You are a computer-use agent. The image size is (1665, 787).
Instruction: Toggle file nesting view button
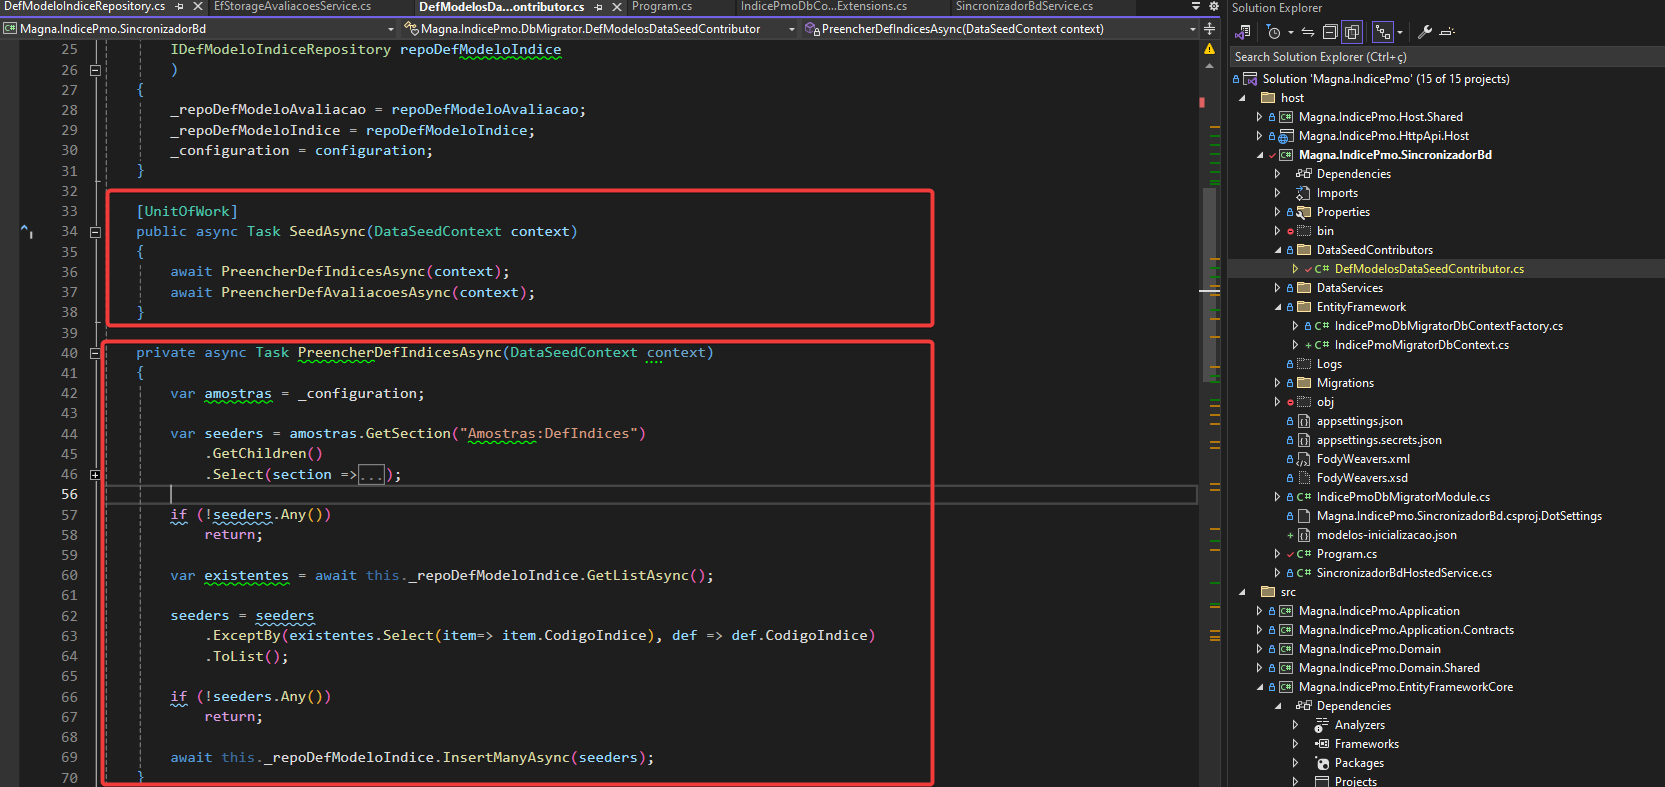click(x=1383, y=32)
